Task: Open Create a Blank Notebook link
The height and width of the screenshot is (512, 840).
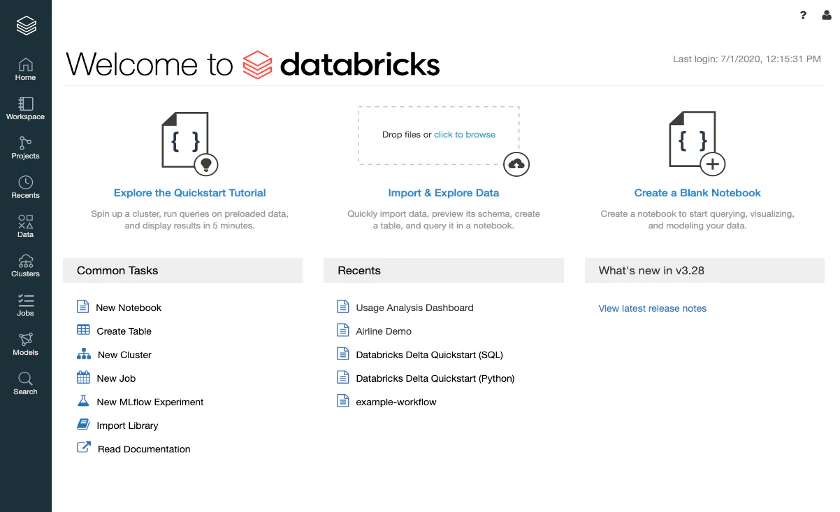Action: pos(697,193)
